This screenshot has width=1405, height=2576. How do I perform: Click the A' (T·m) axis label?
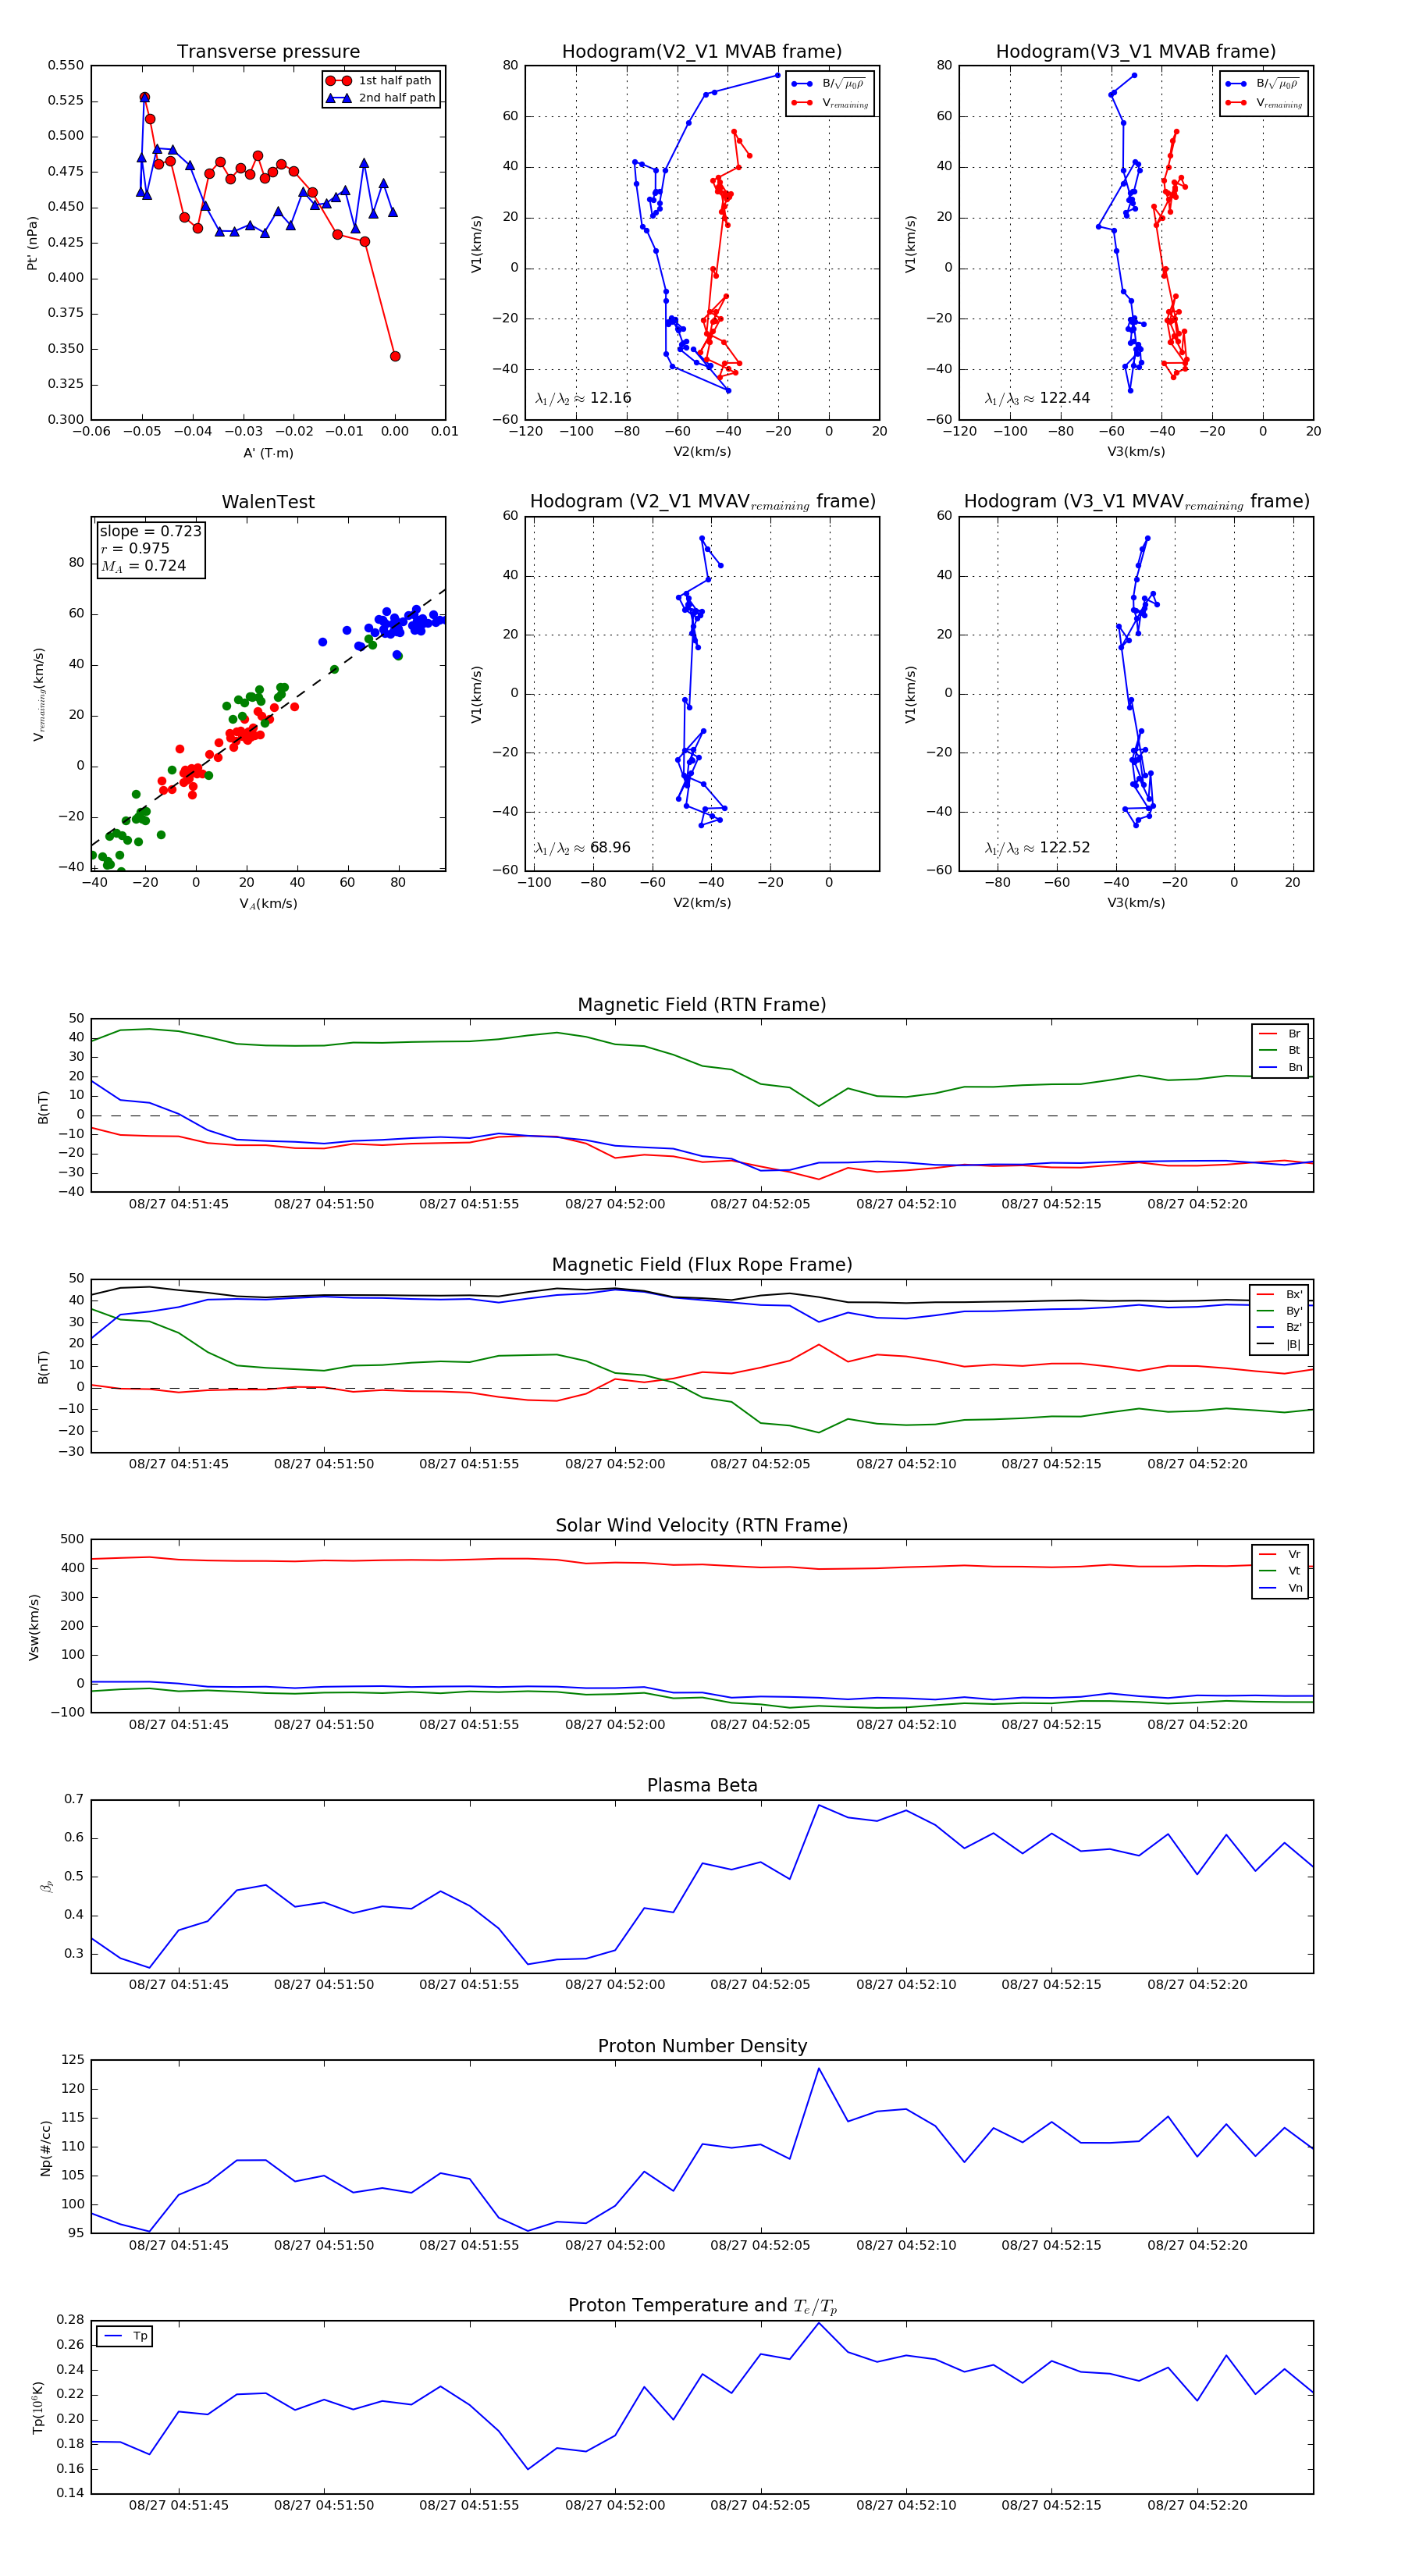[268, 453]
